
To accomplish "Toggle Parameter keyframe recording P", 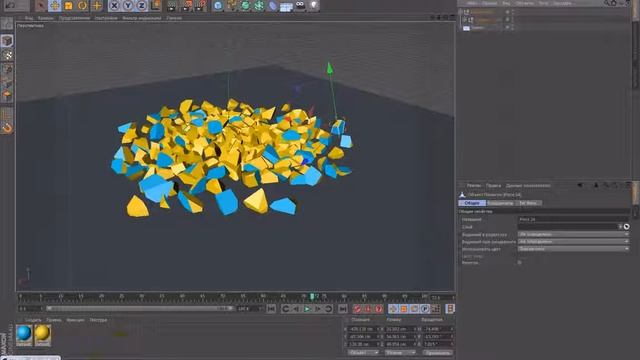I will [425, 309].
